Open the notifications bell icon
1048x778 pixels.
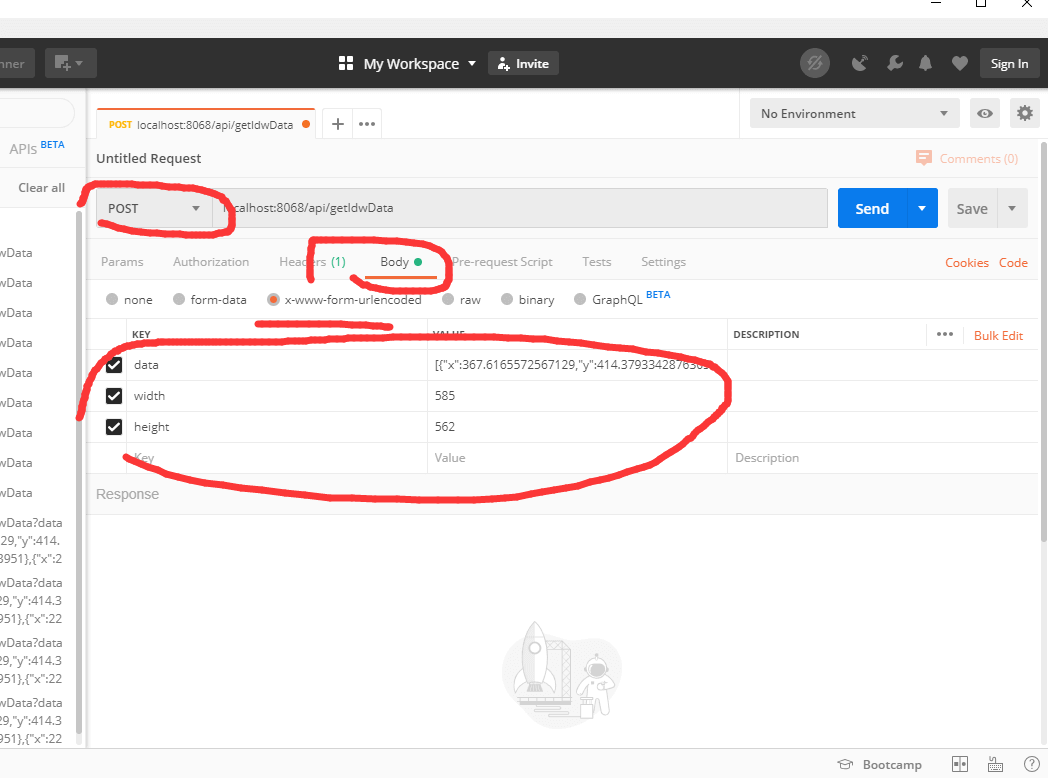[x=926, y=64]
